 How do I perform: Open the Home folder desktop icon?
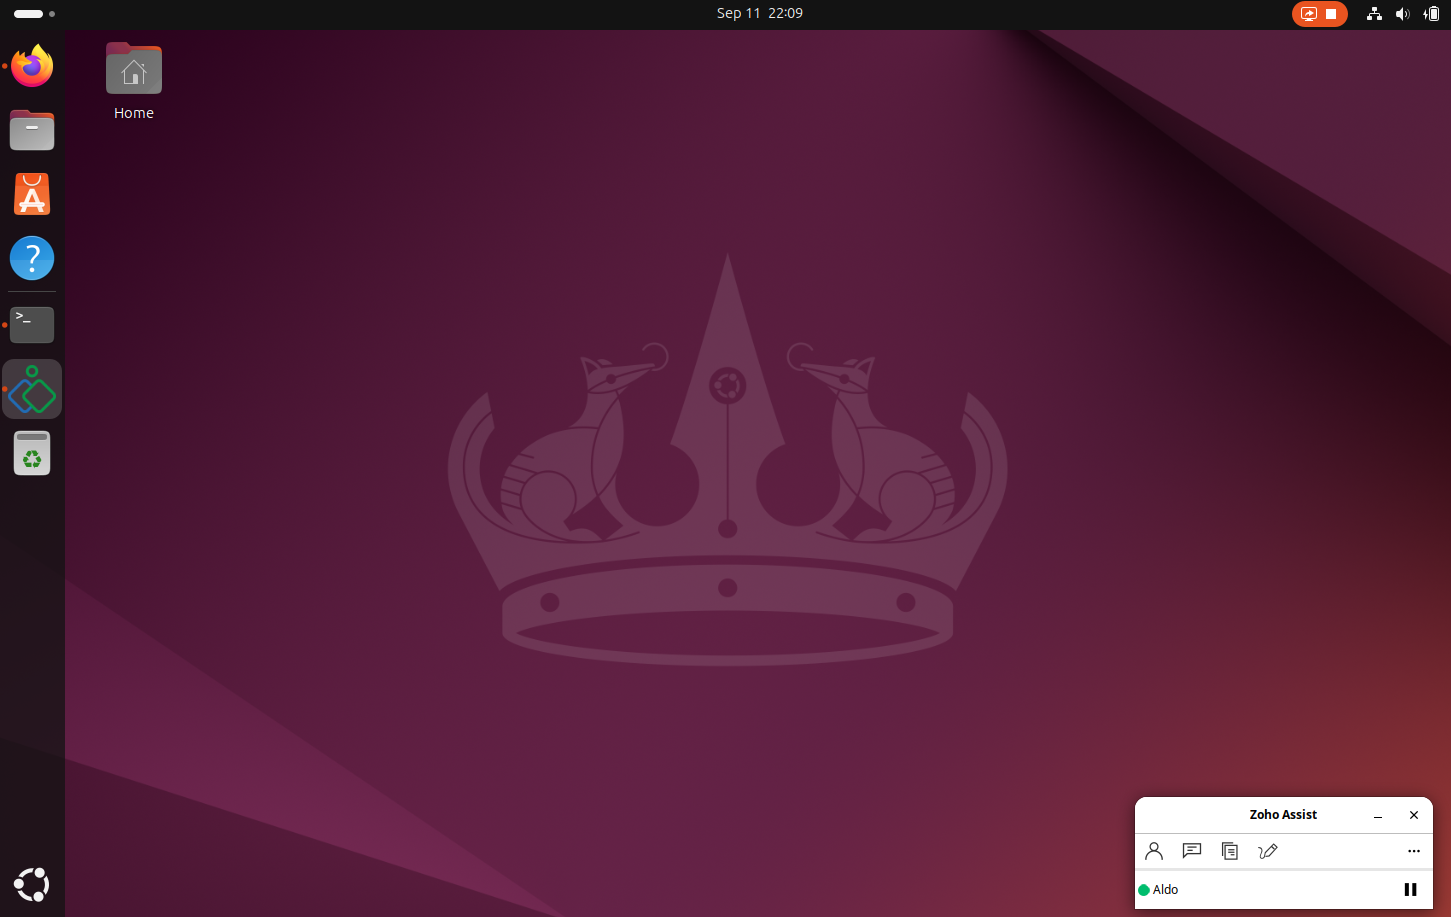click(x=134, y=80)
